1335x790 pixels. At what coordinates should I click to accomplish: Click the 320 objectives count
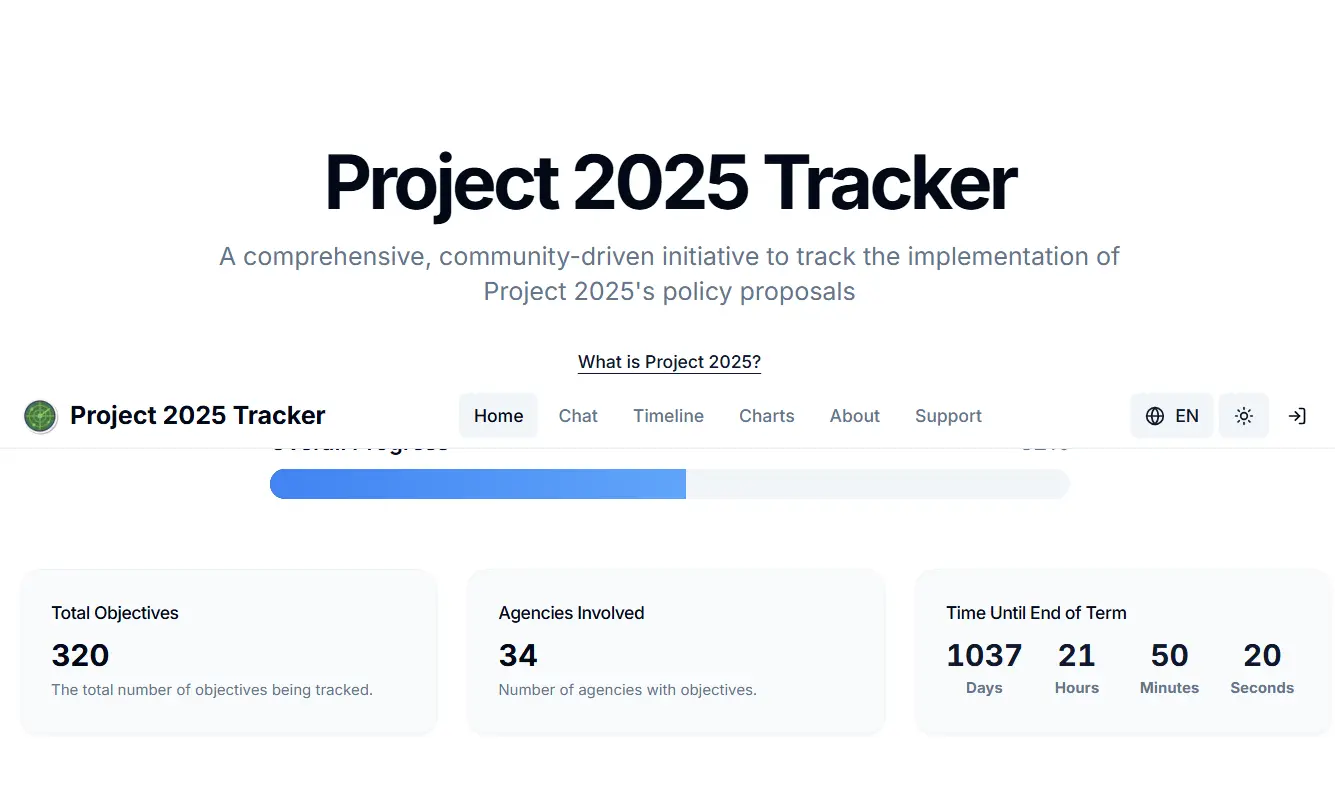[80, 656]
